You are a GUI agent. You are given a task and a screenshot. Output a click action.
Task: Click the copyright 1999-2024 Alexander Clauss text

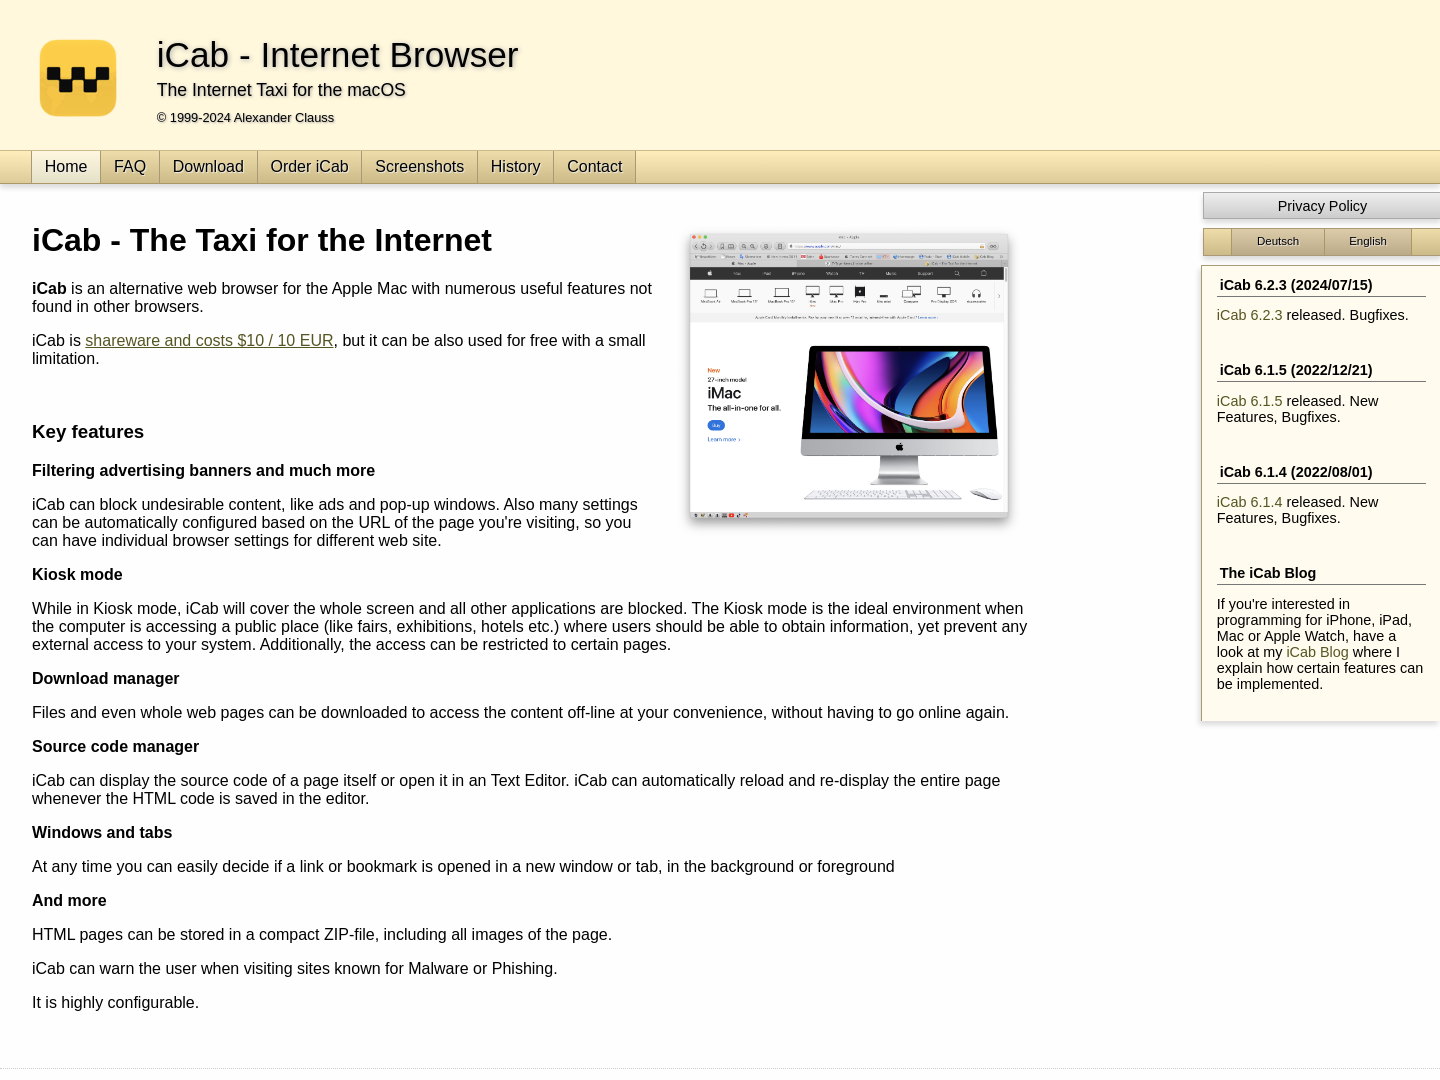245,118
